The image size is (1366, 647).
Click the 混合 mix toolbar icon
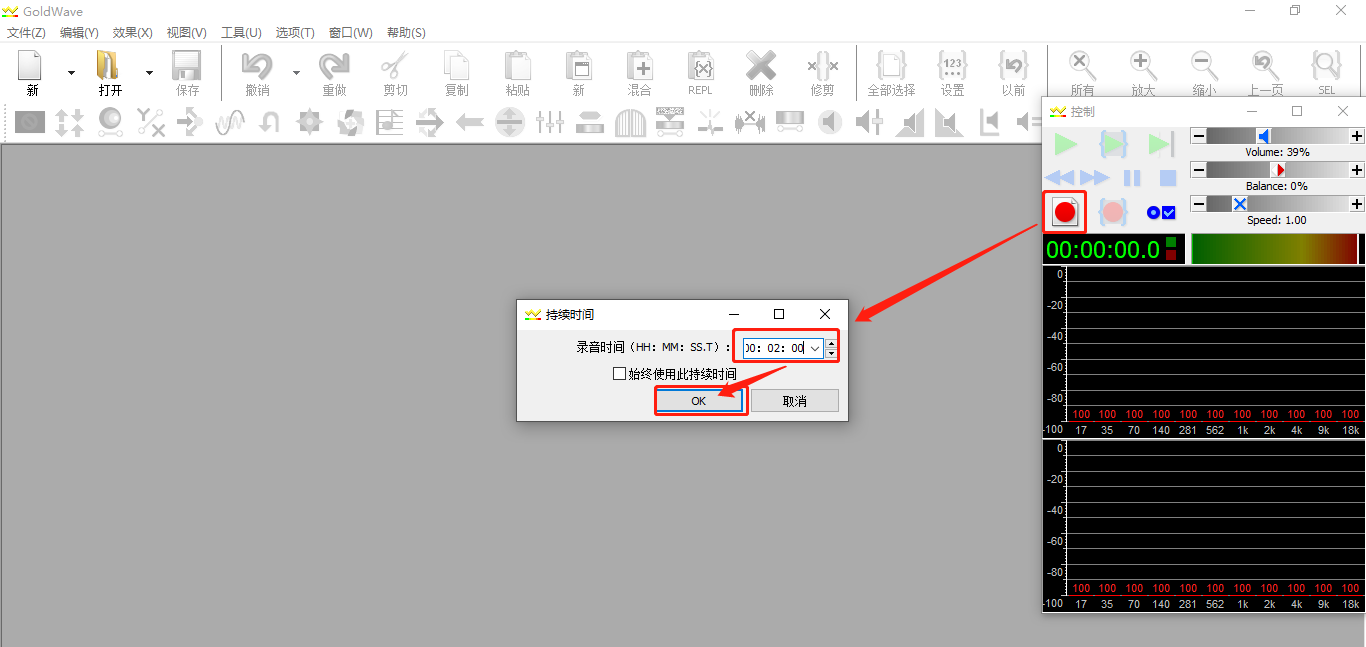click(x=639, y=74)
